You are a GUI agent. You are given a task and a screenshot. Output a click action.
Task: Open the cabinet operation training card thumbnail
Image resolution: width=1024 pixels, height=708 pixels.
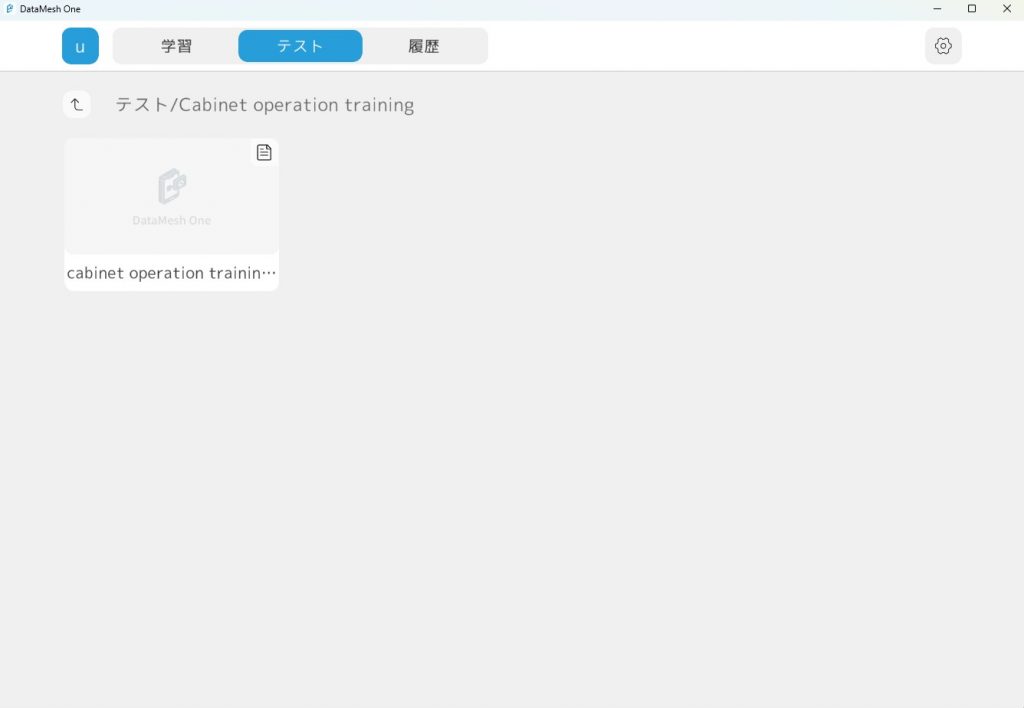171,196
